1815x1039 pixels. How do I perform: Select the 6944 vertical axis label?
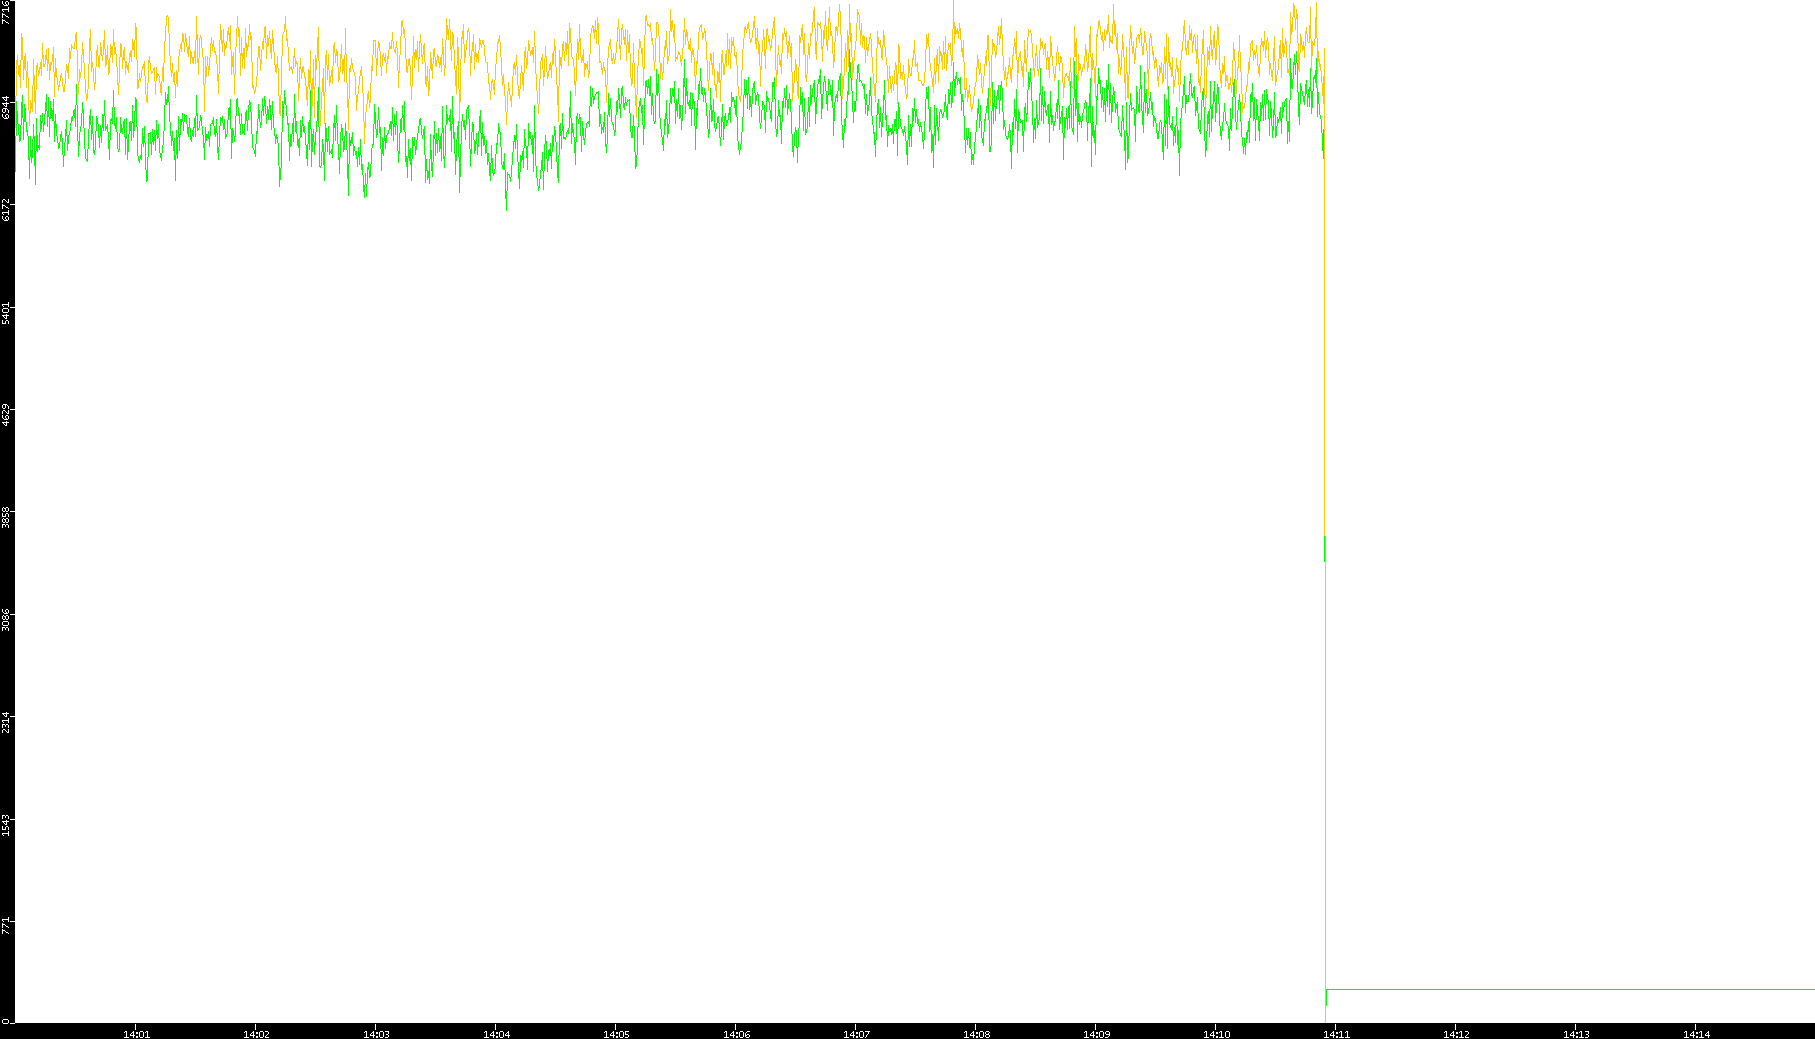click(x=6, y=107)
